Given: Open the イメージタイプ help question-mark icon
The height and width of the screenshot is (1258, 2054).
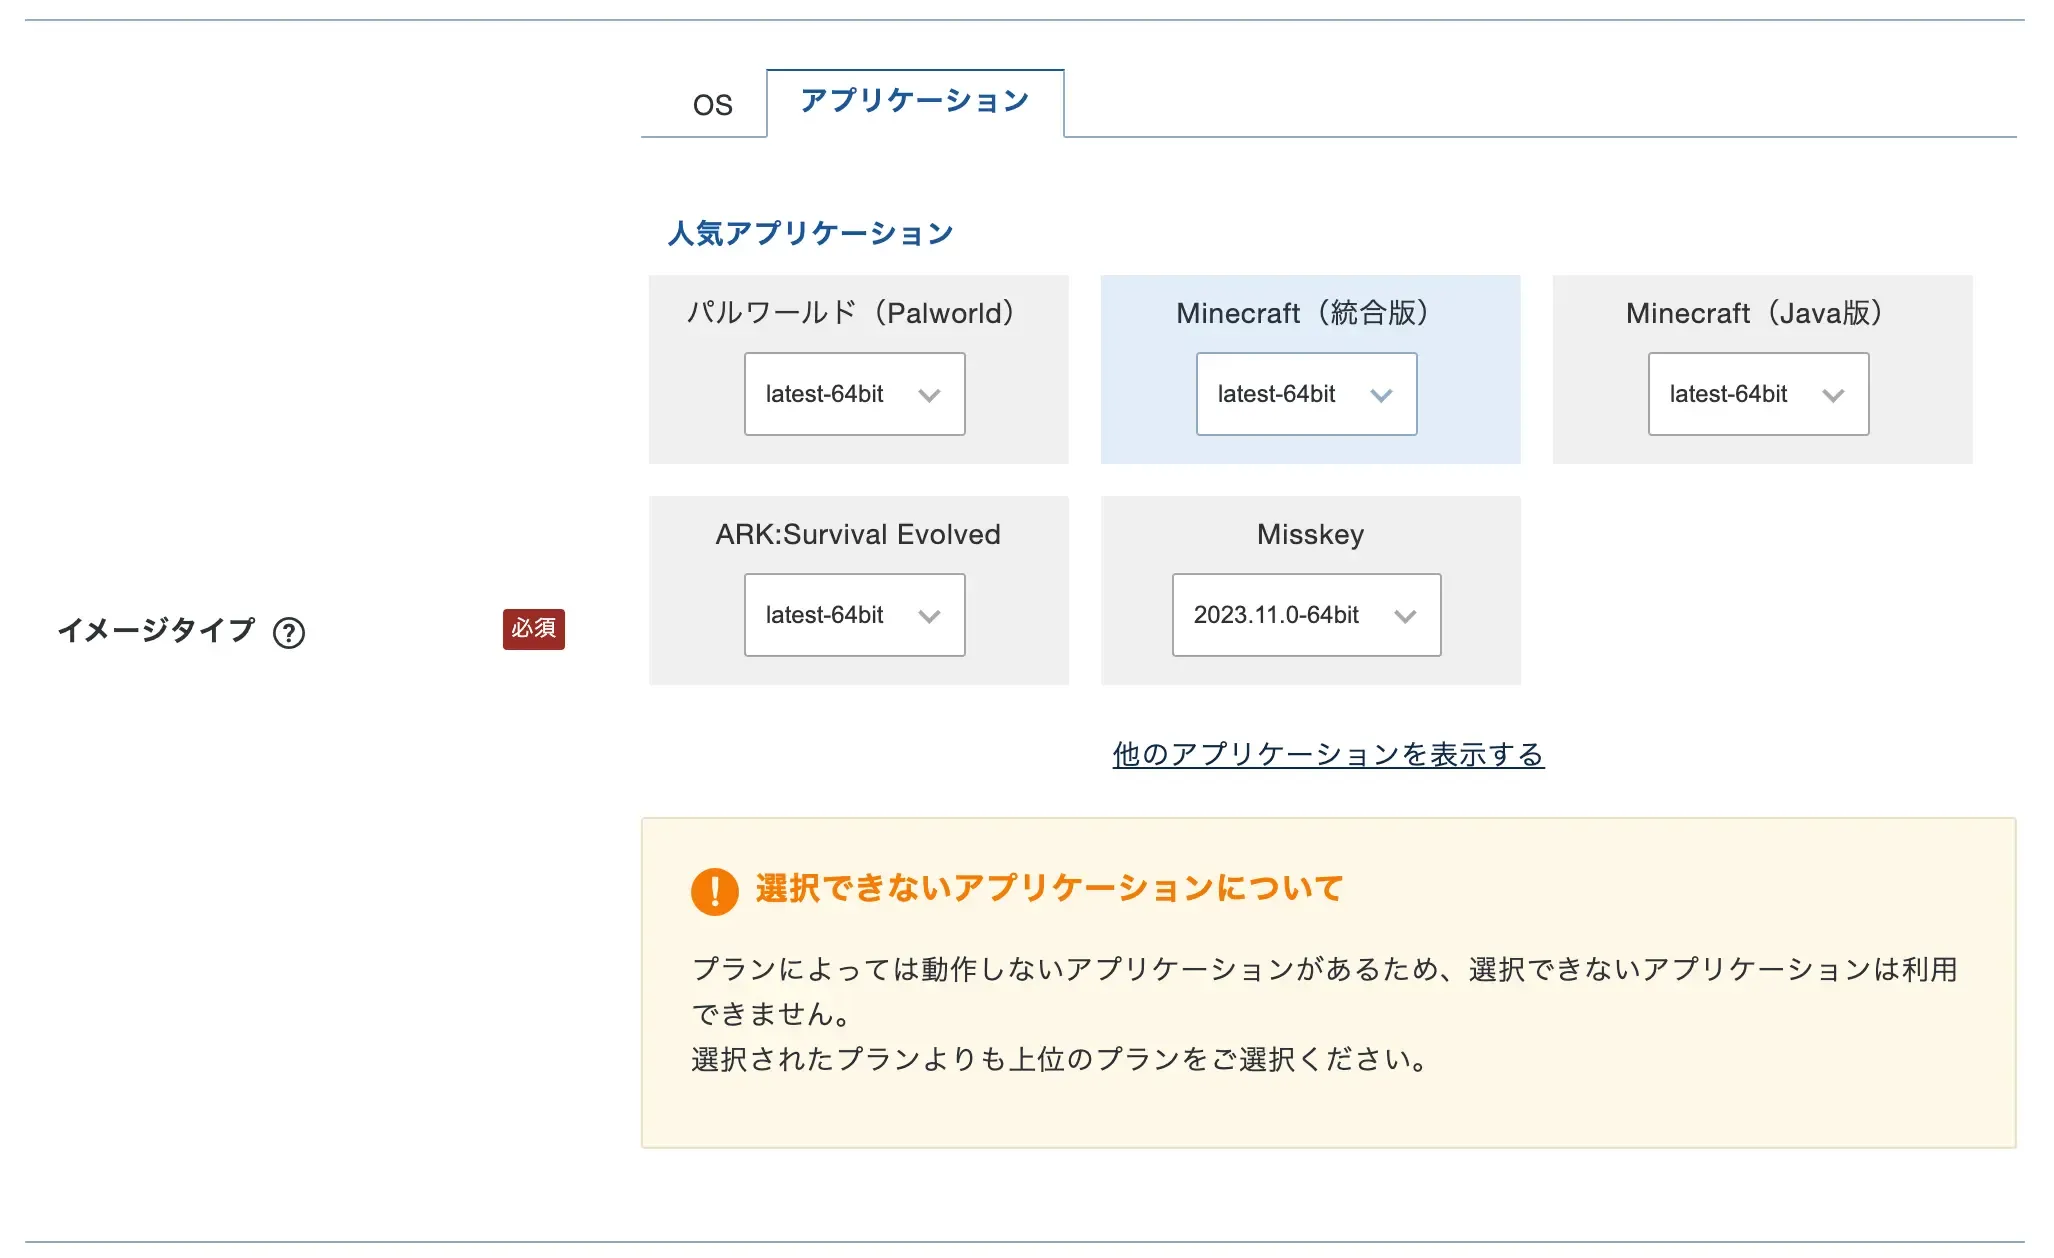Looking at the screenshot, I should tap(289, 632).
